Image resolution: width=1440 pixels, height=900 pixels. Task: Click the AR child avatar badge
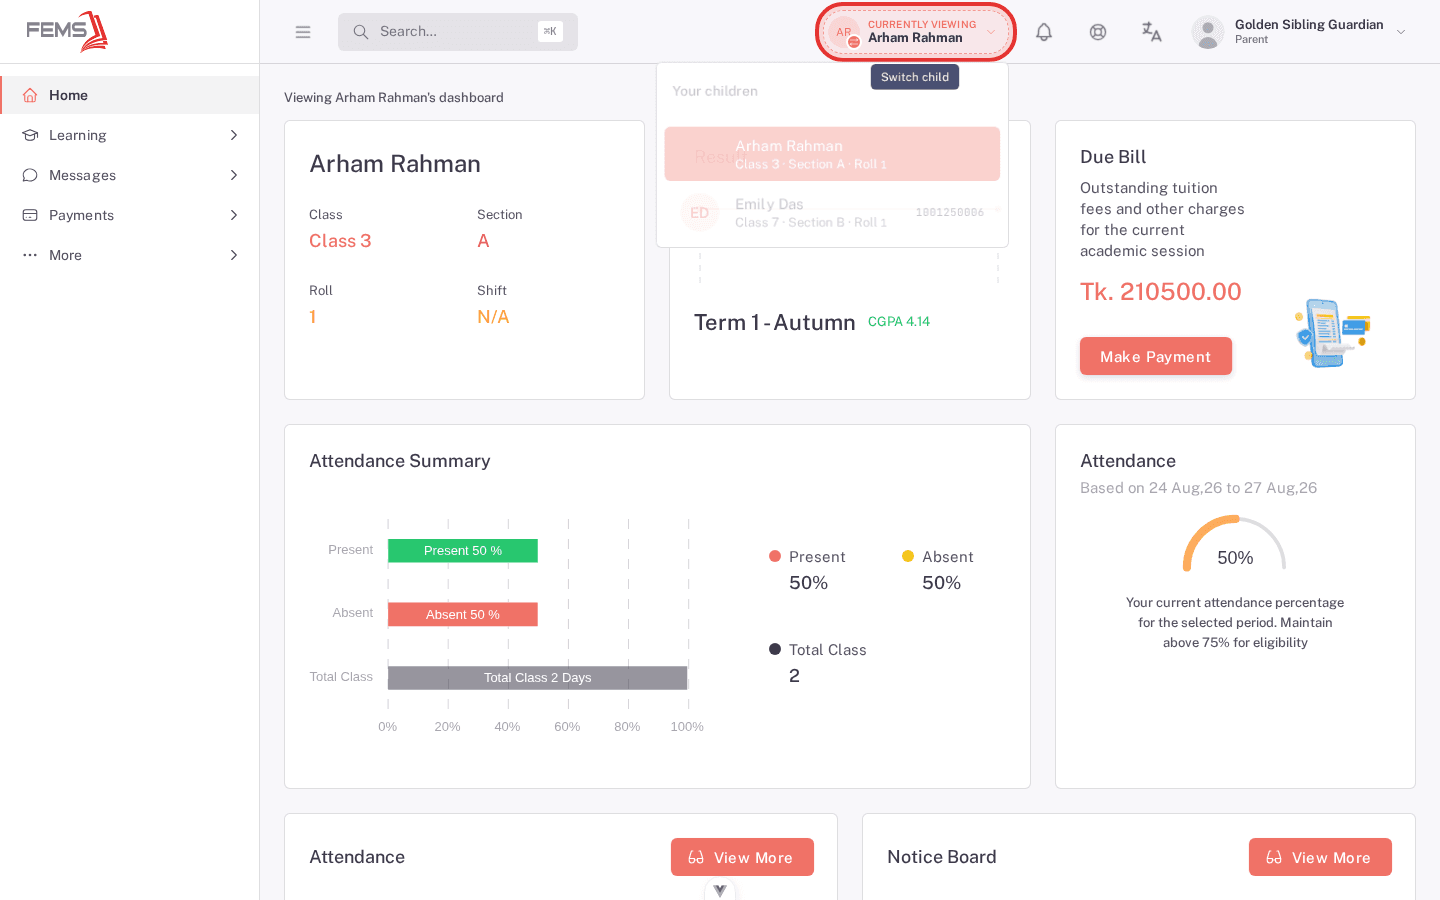point(844,32)
